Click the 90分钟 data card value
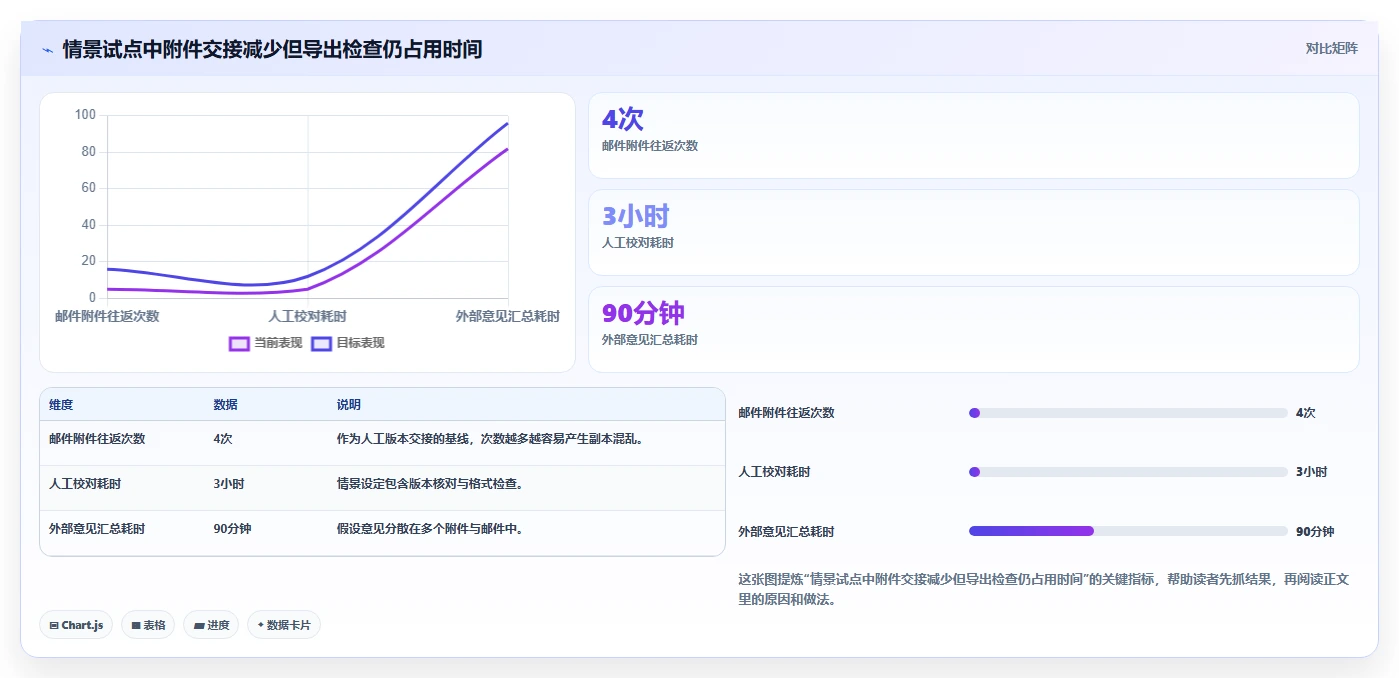Screen dimensions: 1399x678 click(x=643, y=313)
